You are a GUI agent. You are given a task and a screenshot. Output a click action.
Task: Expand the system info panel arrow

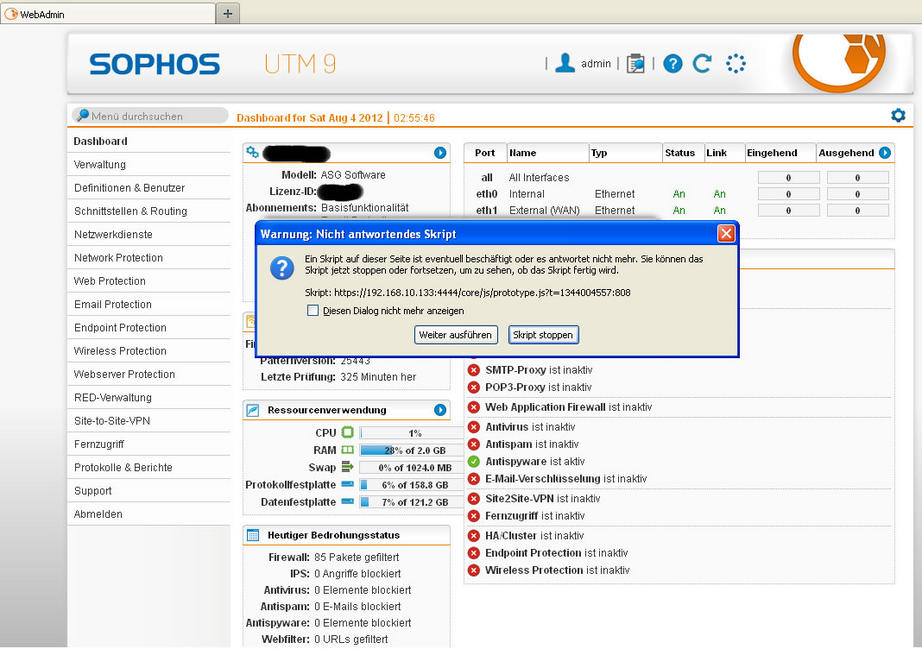coord(440,153)
